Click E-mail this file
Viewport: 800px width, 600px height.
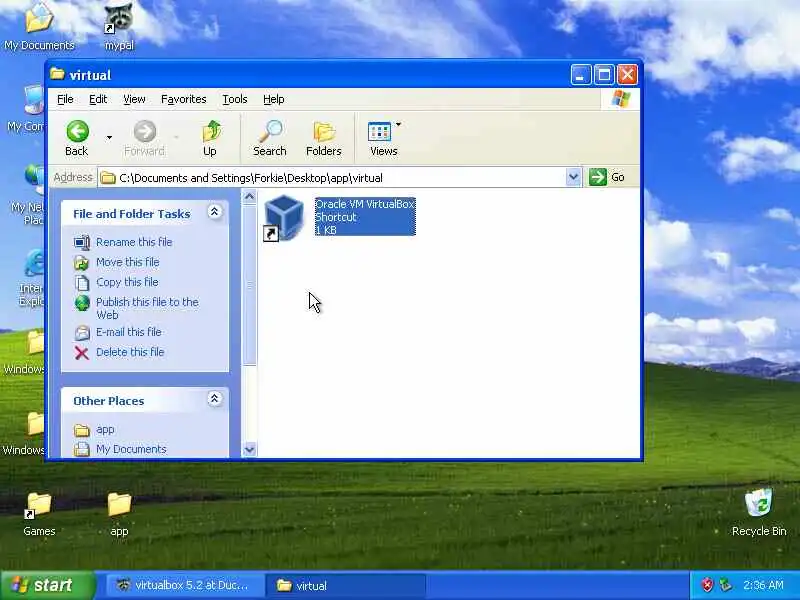129,332
